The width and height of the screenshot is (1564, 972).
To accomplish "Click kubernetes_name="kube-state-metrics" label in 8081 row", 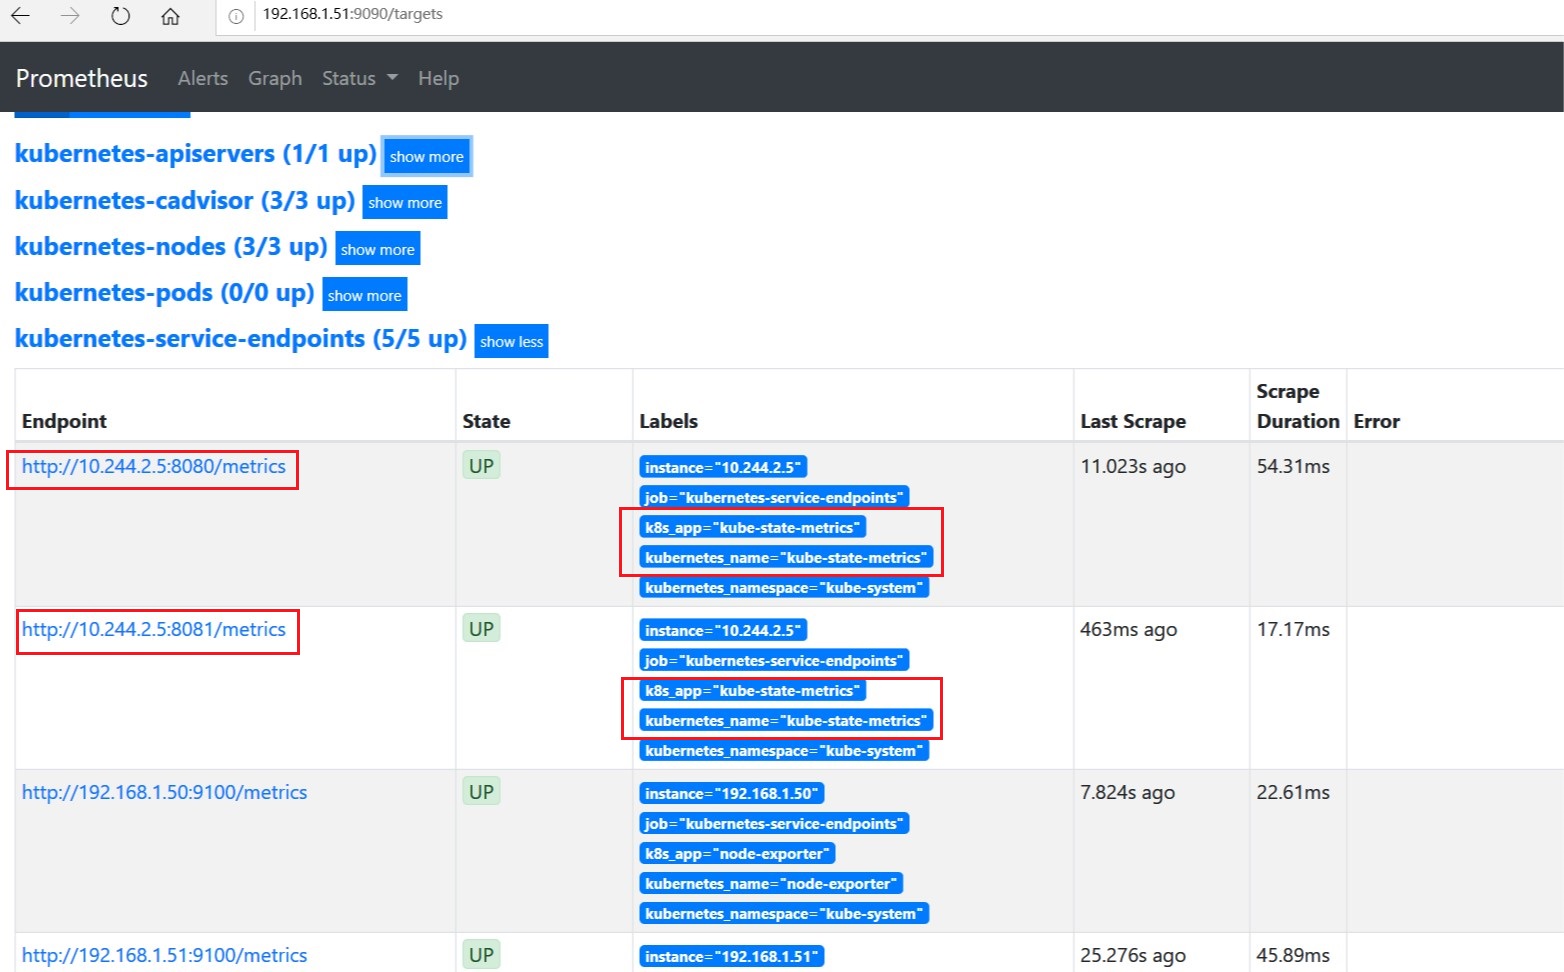I will click(786, 720).
